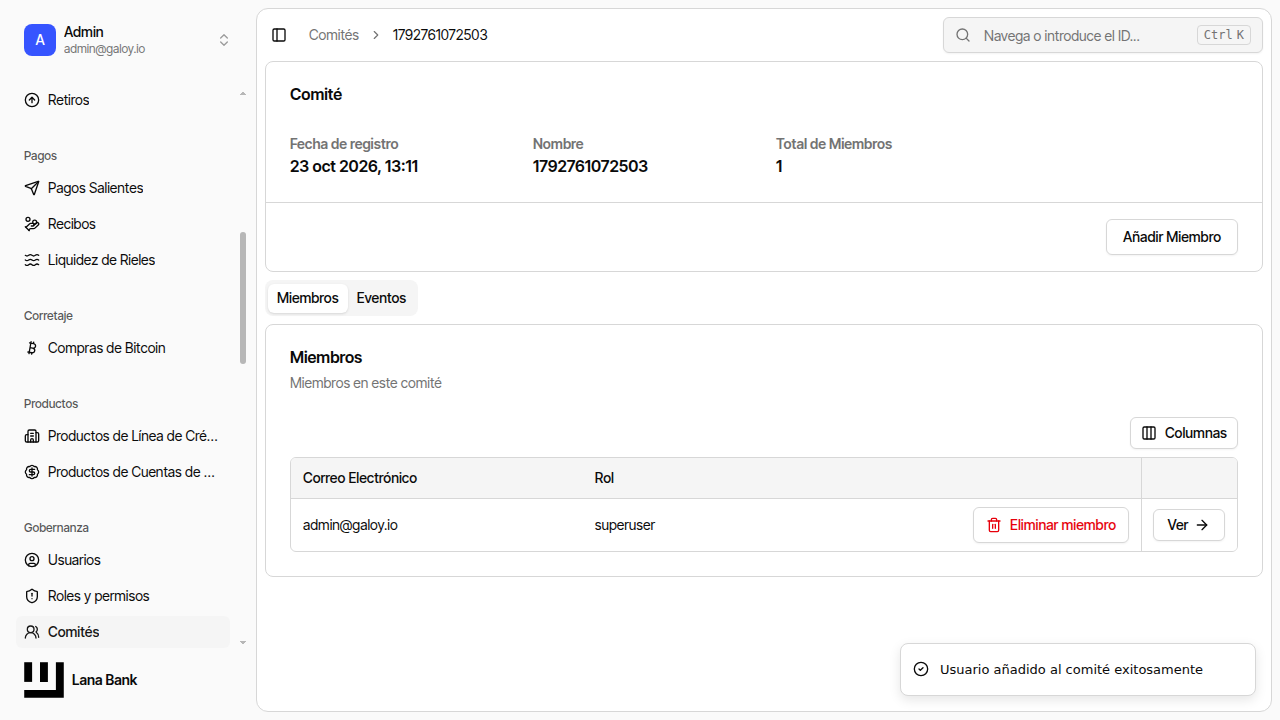
Task: Click the Productos de Cuentas icon
Action: point(32,472)
